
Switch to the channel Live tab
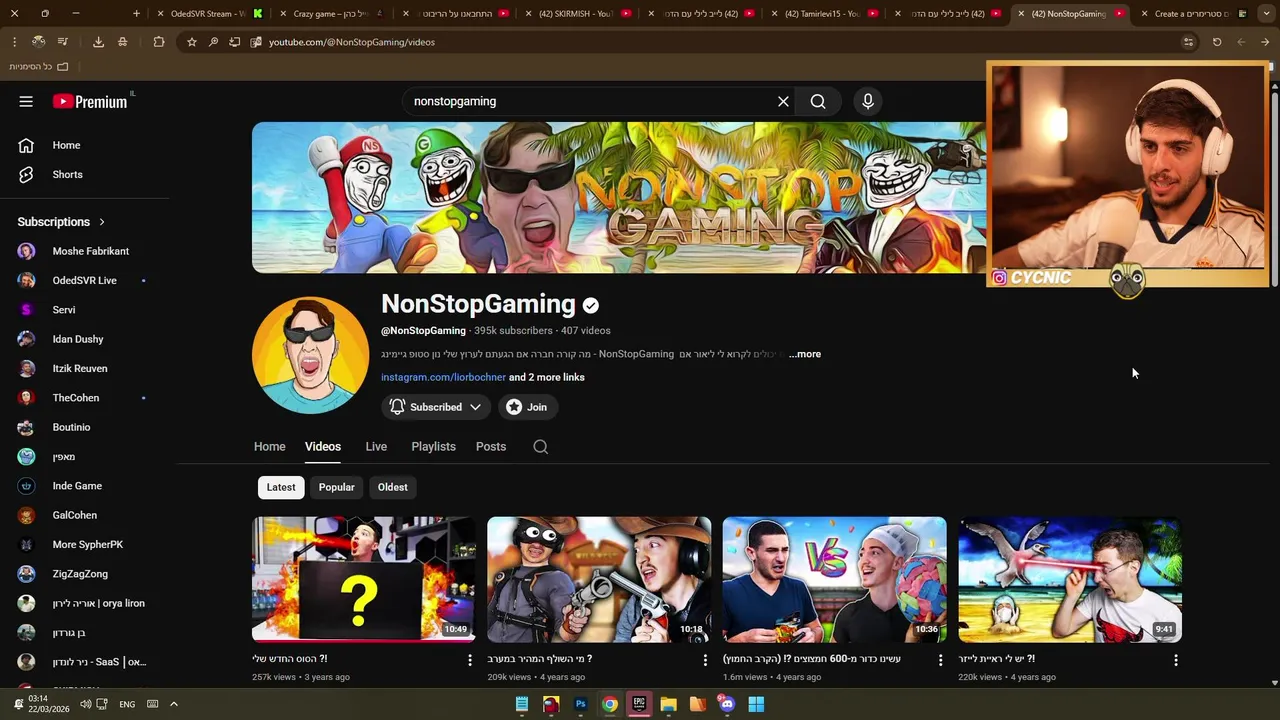pos(376,447)
